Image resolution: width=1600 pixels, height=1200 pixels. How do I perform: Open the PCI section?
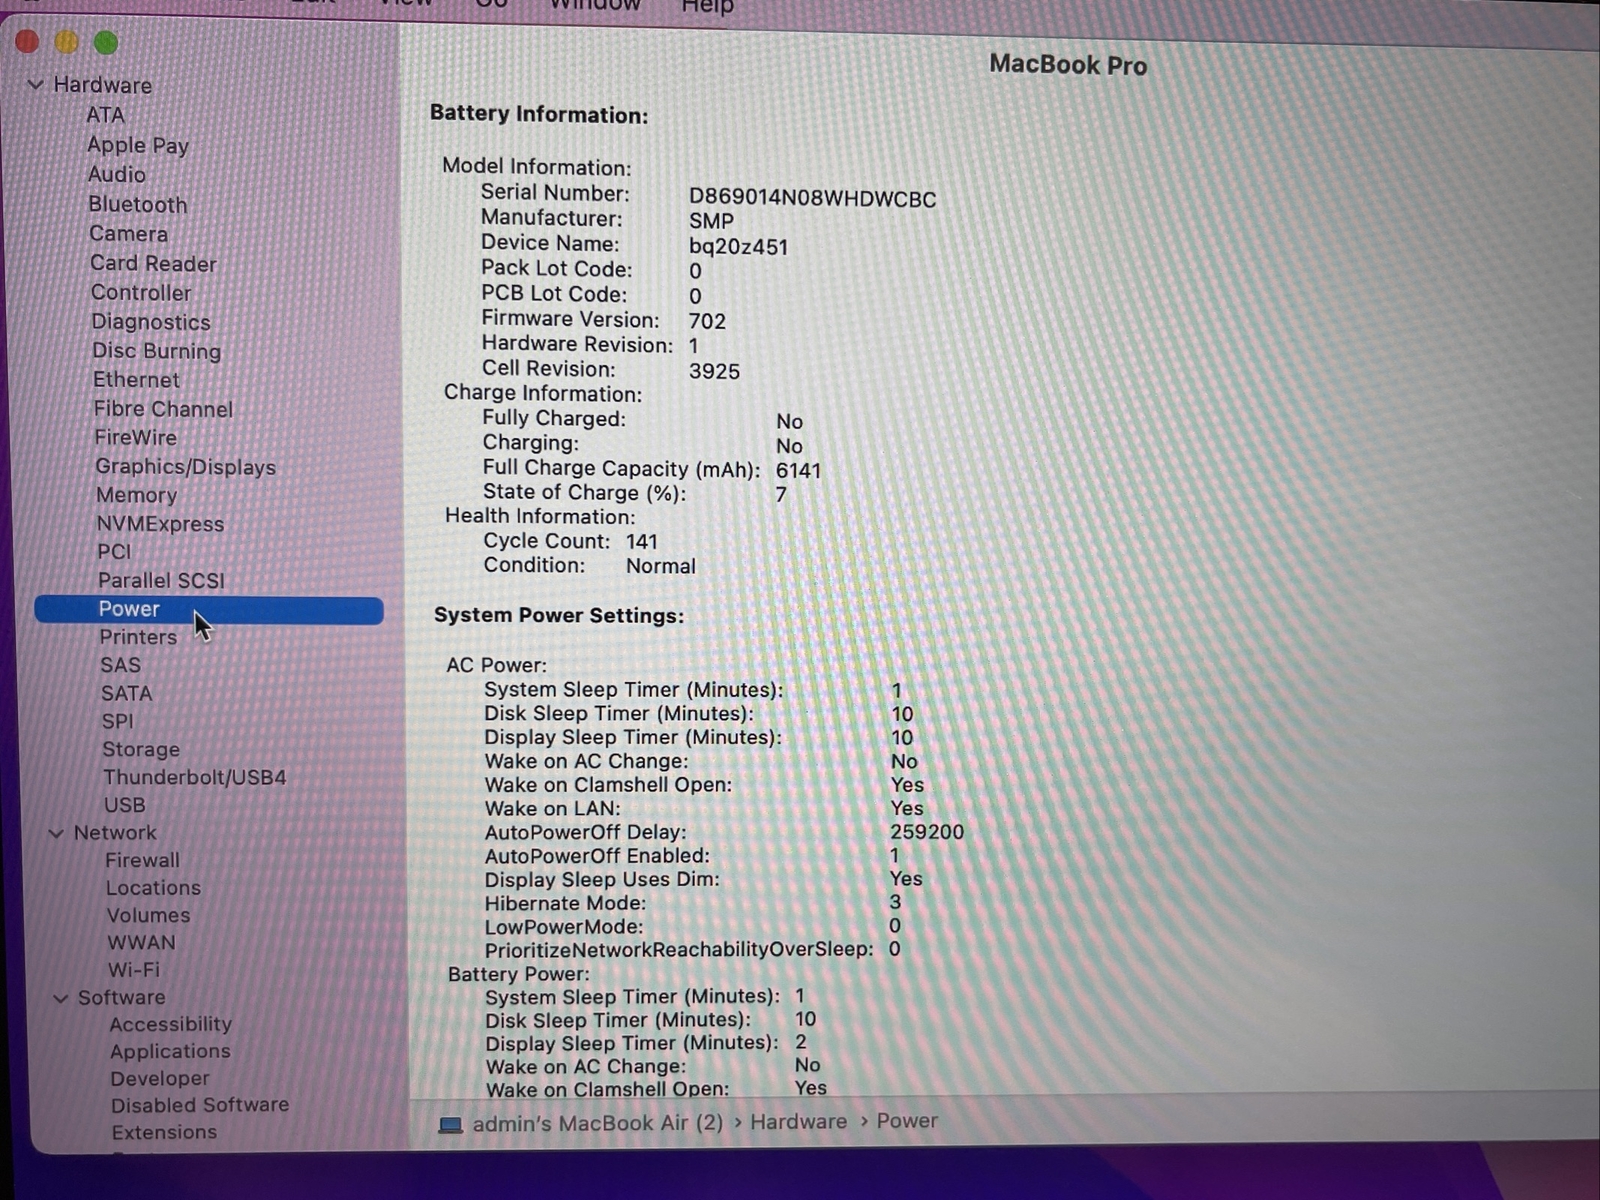tap(114, 552)
